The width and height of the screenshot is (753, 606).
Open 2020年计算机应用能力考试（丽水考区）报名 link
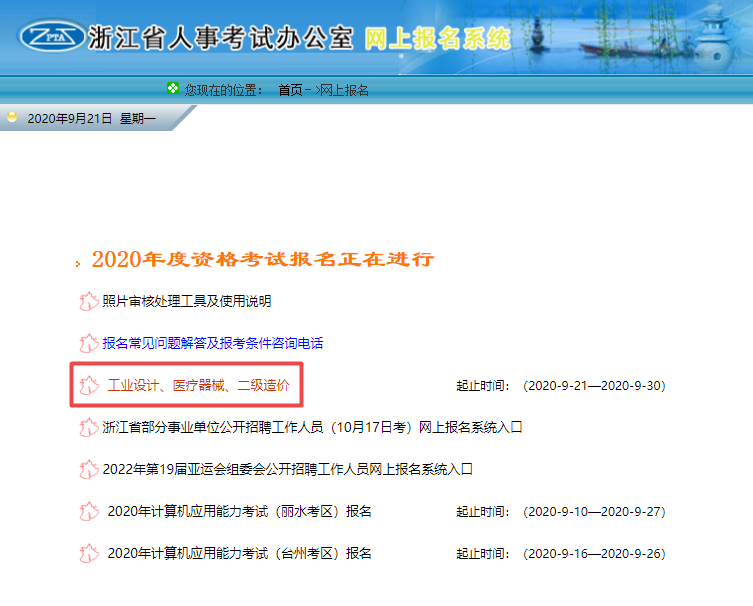tap(239, 511)
